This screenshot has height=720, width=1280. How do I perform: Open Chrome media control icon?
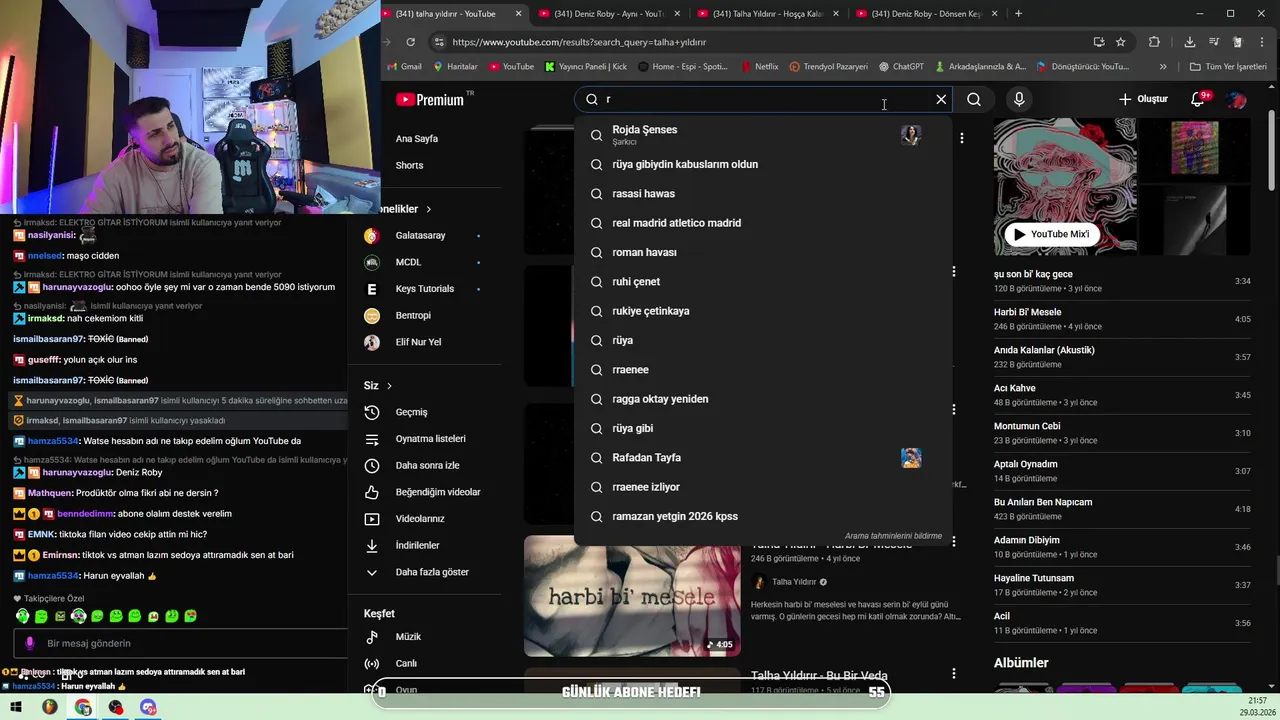[1214, 42]
